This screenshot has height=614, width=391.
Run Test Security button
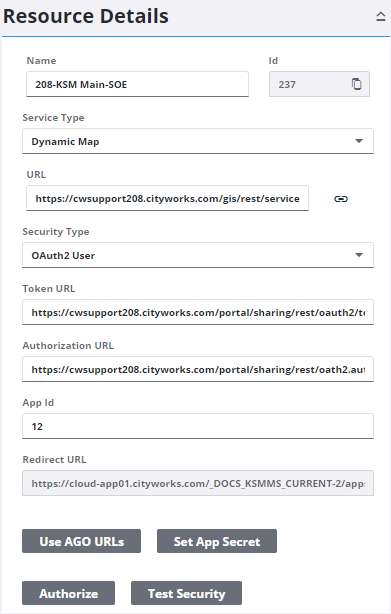(x=186, y=593)
